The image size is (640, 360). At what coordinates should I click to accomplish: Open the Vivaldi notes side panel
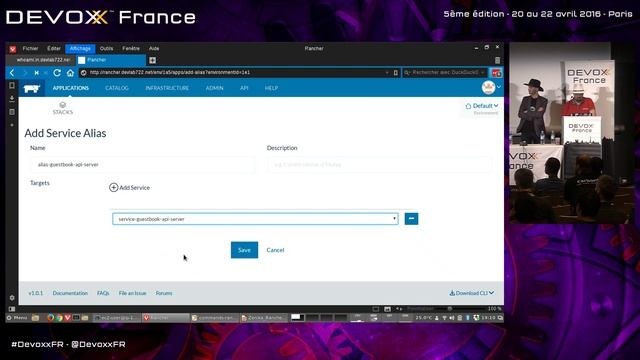(12, 112)
